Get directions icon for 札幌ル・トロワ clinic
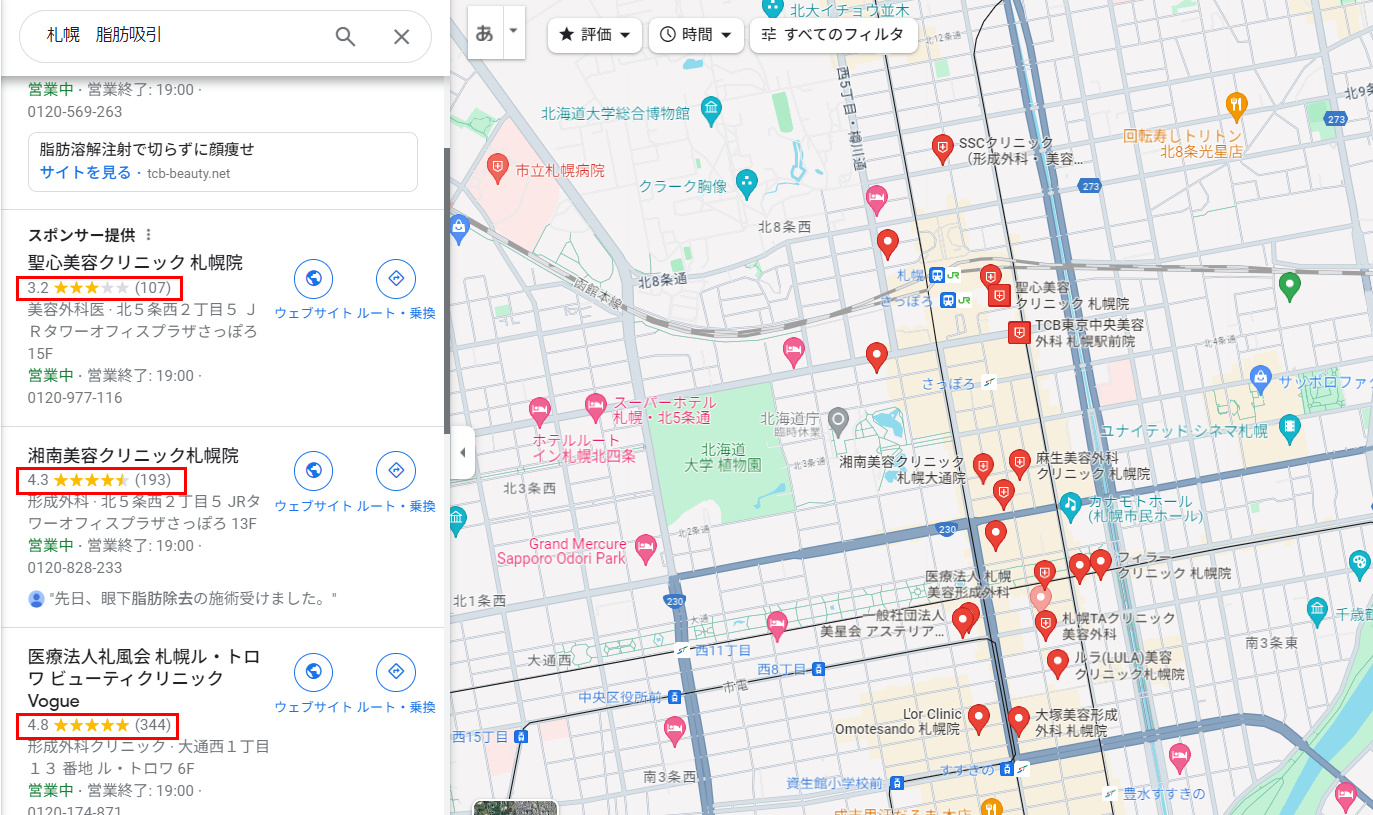 point(395,673)
